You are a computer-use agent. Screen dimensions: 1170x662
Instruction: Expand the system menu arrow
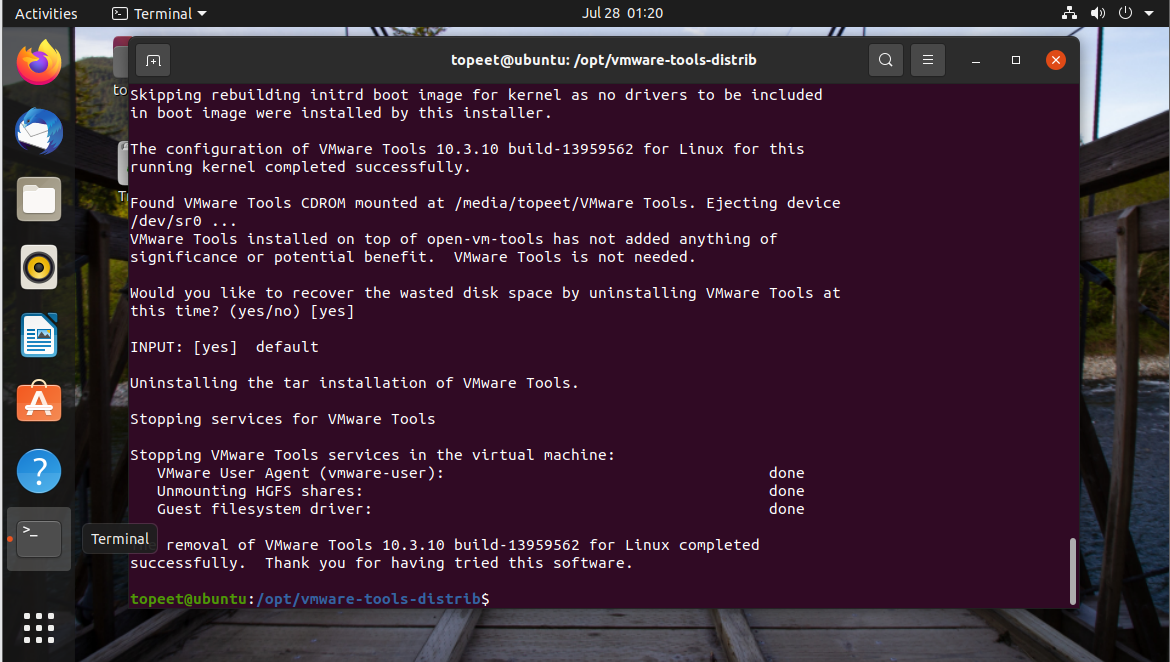(x=1149, y=13)
